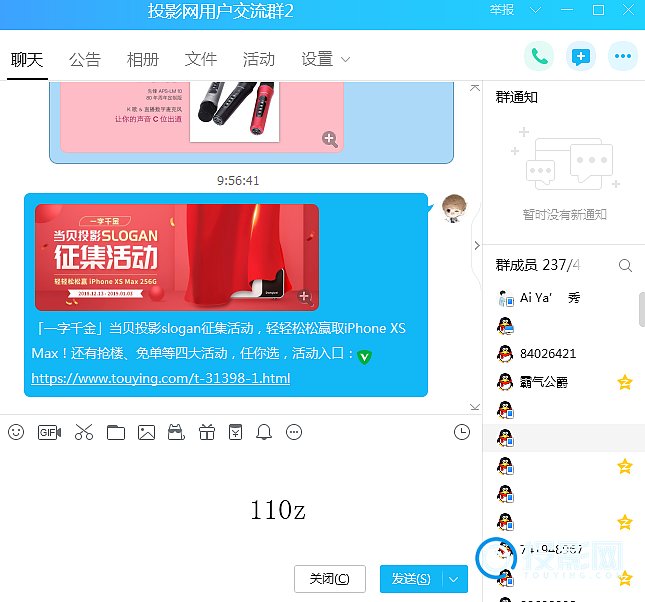Click 举报 report link
The image size is (645, 602).
click(x=502, y=9)
